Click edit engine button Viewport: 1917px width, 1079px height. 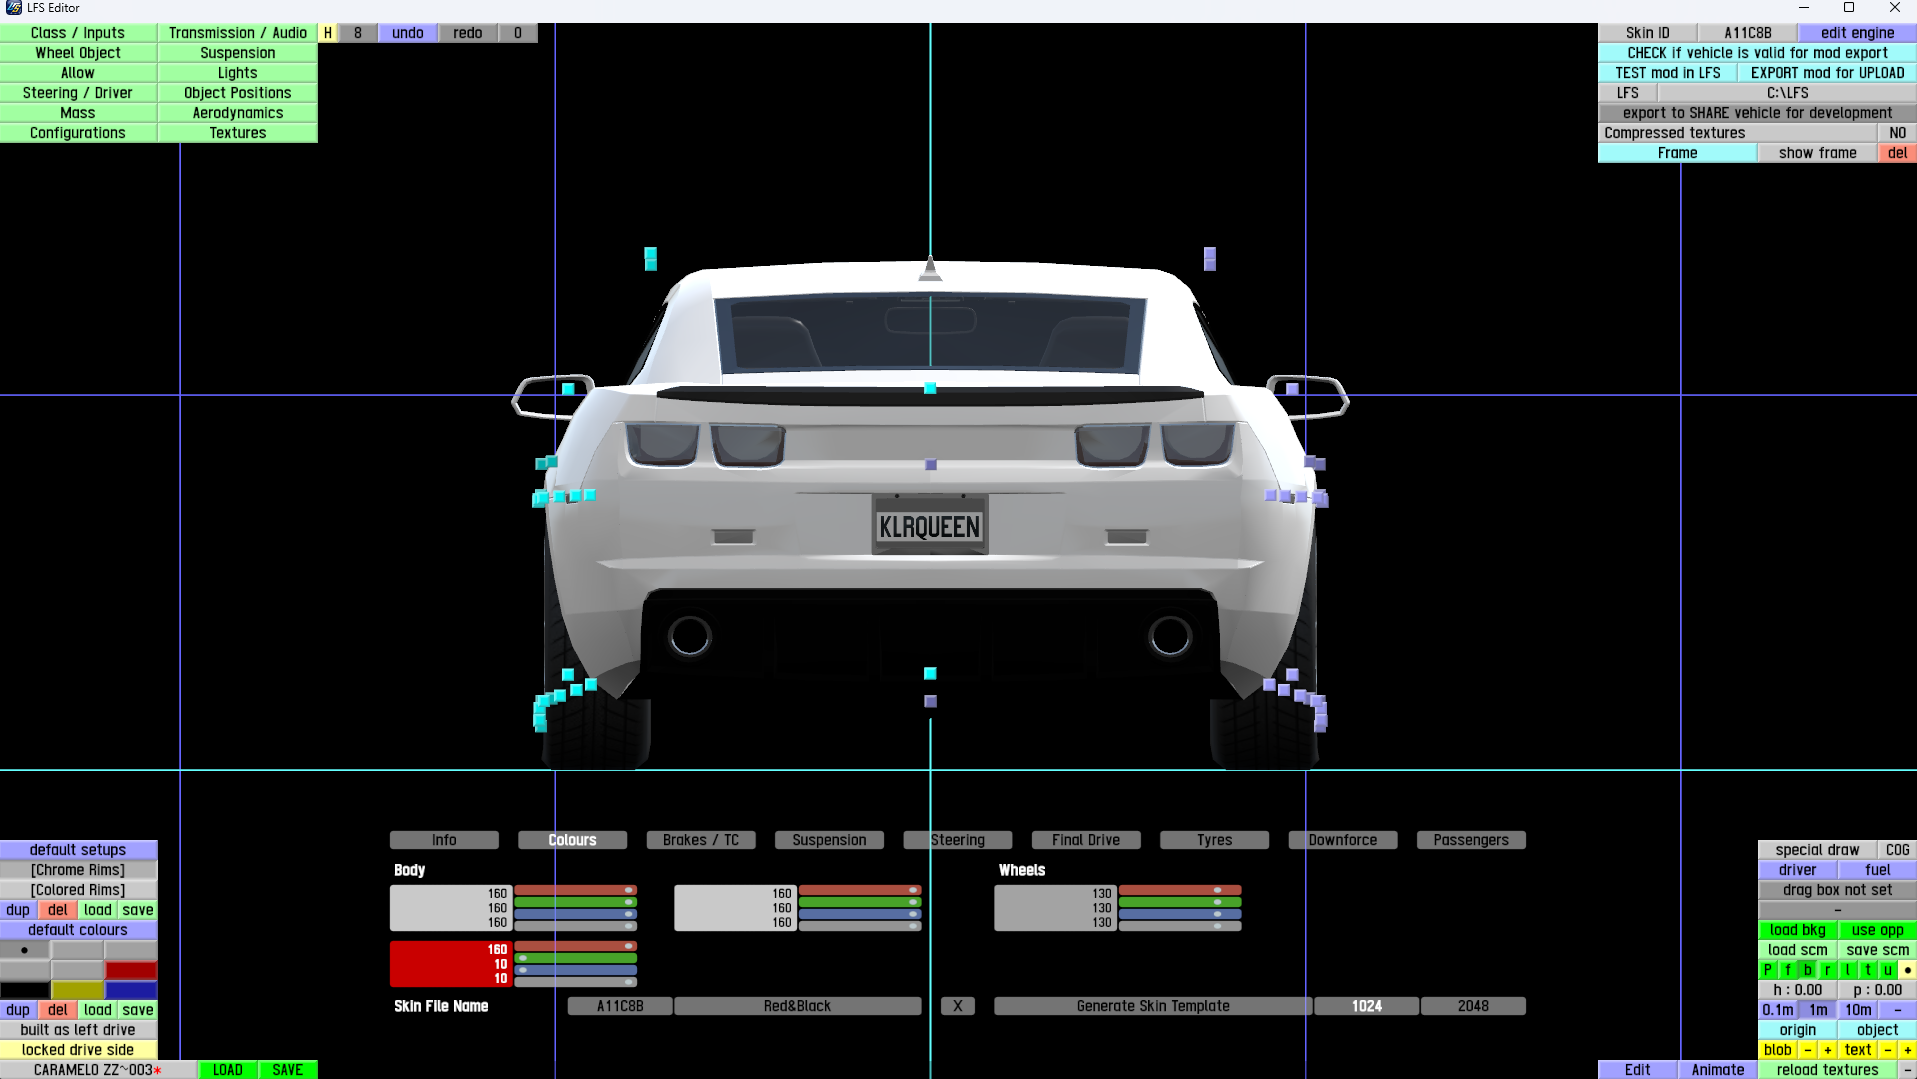coord(1857,33)
